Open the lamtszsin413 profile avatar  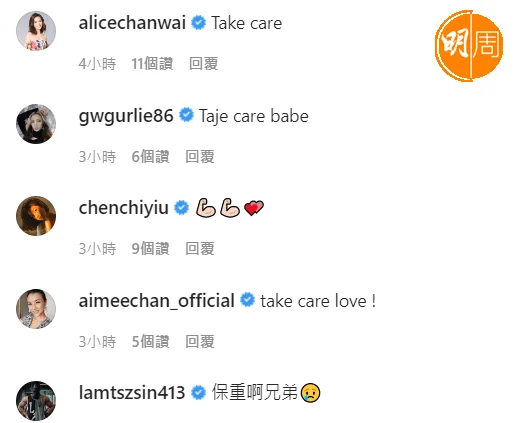click(x=36, y=401)
